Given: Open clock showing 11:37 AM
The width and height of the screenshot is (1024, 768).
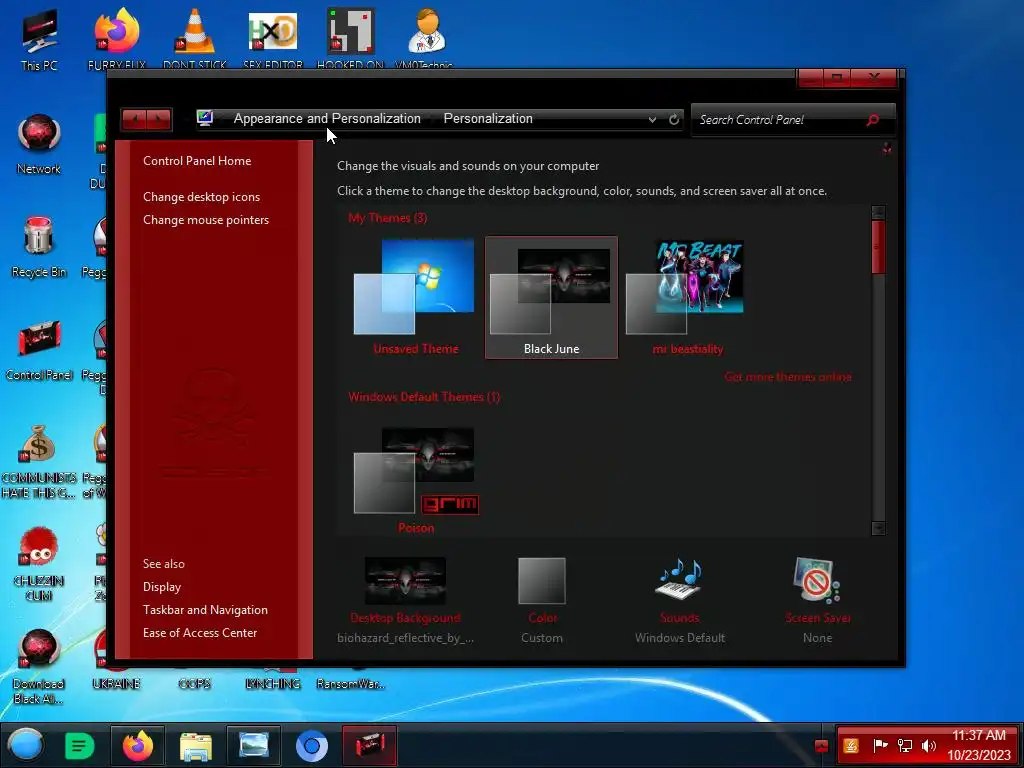Looking at the screenshot, I should tap(978, 745).
